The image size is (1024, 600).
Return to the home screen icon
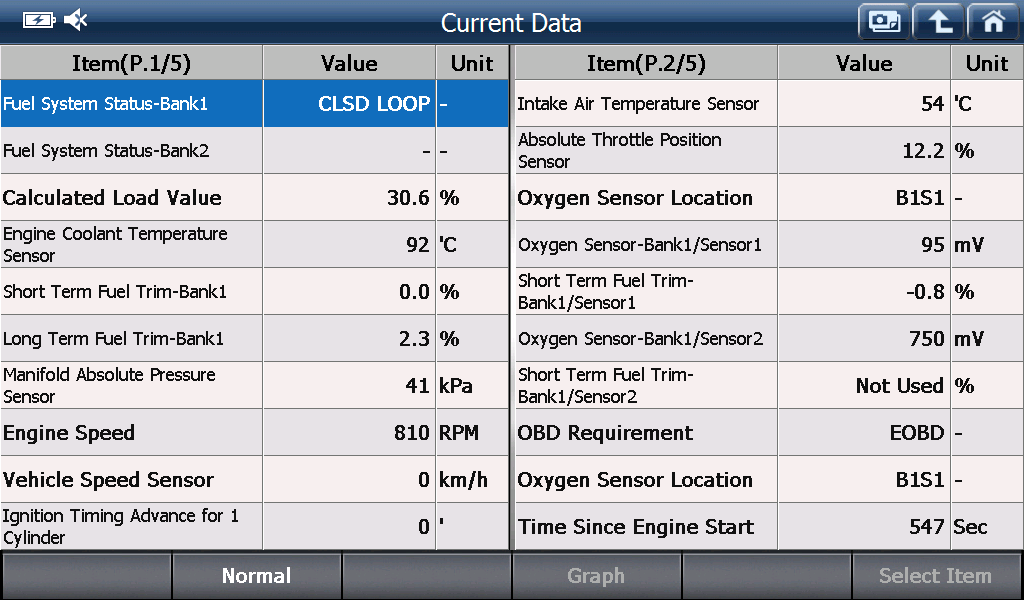tap(993, 22)
